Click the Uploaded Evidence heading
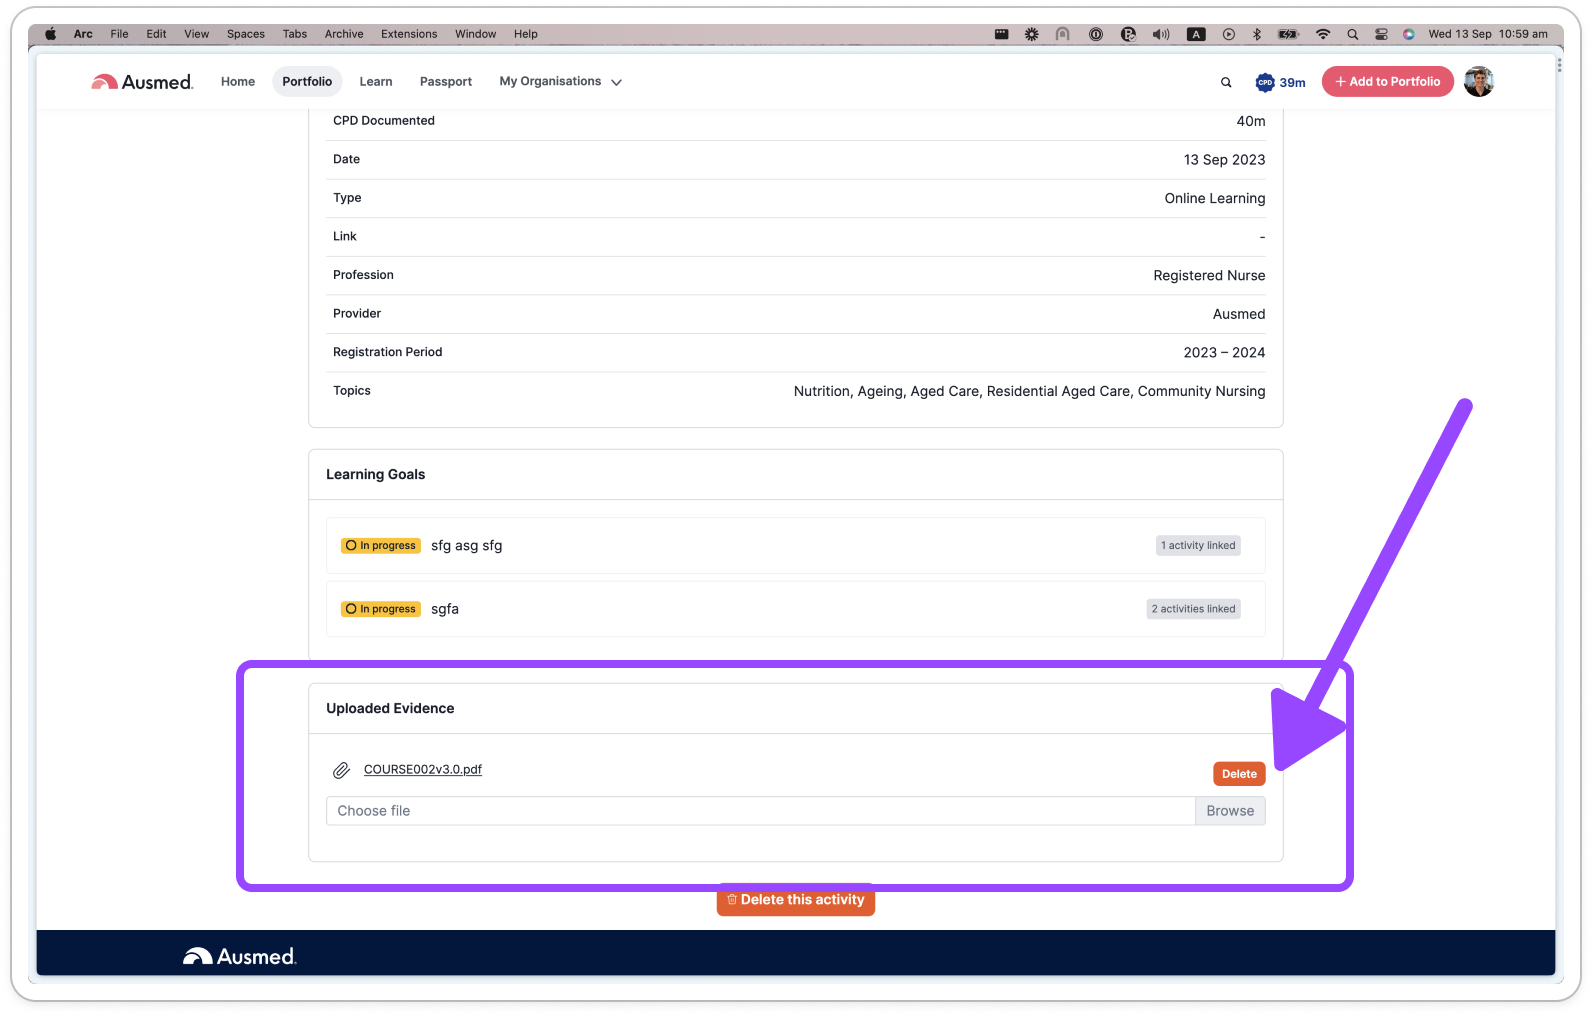The image size is (1592, 1016). [390, 708]
